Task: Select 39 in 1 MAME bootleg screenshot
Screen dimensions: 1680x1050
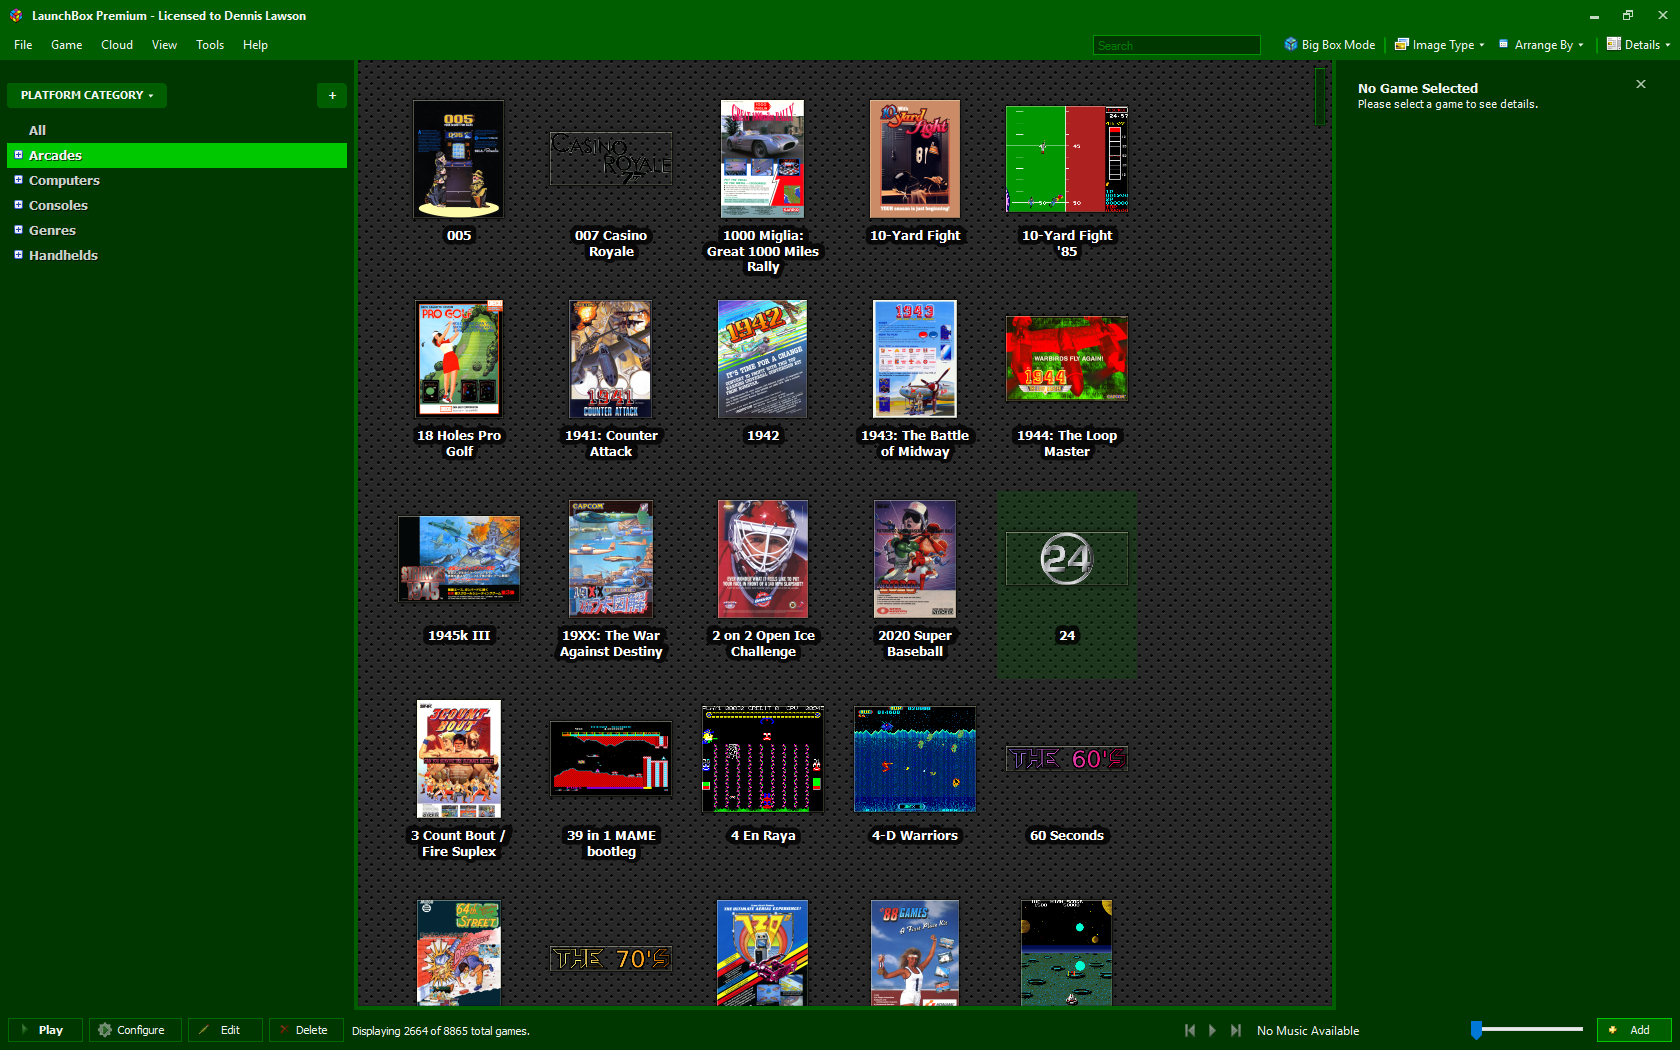Action: [x=611, y=759]
